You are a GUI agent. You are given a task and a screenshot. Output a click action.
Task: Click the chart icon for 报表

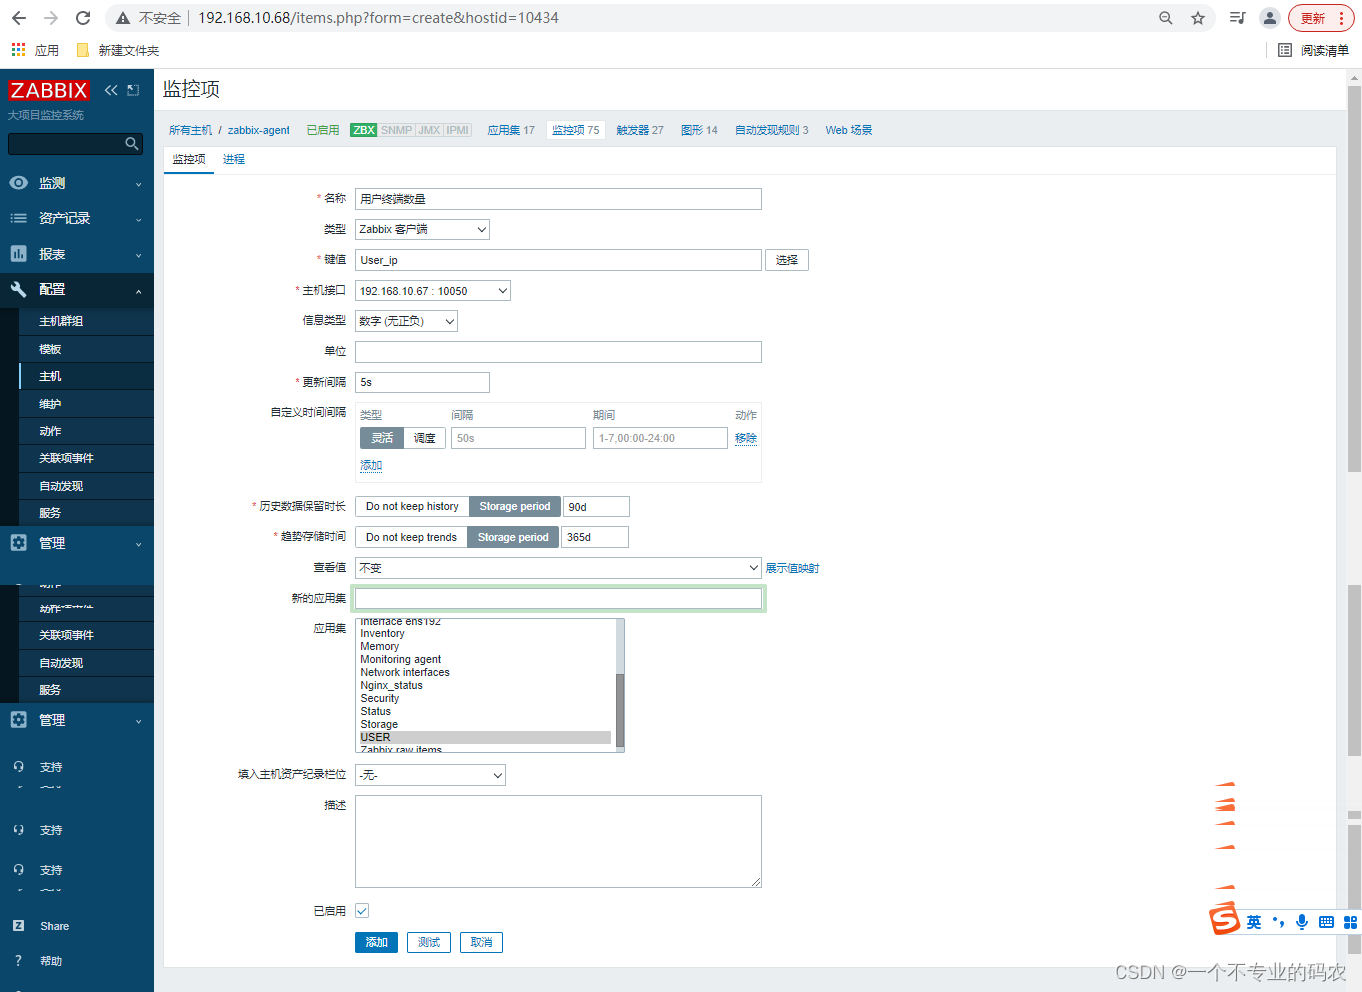pyautogui.click(x=18, y=254)
